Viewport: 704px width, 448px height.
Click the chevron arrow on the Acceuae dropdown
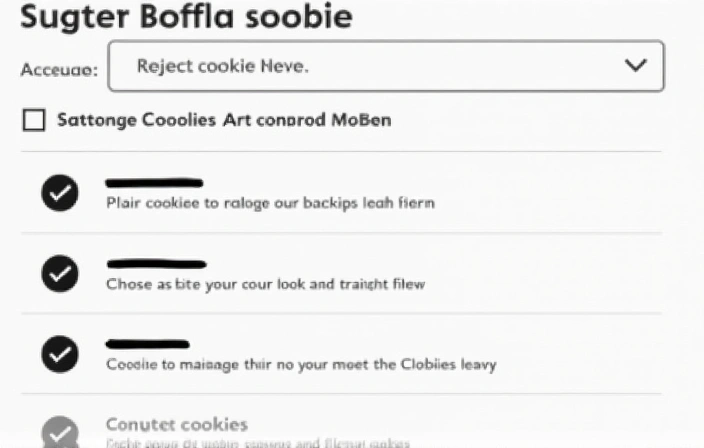coord(635,66)
